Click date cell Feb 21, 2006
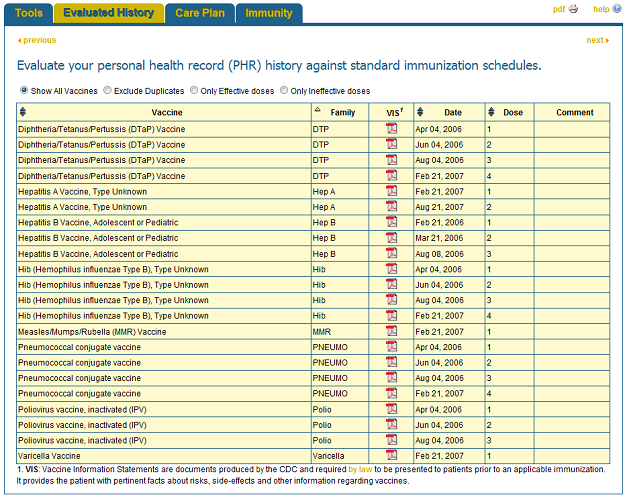Image resolution: width=625 pixels, height=497 pixels. pos(449,222)
